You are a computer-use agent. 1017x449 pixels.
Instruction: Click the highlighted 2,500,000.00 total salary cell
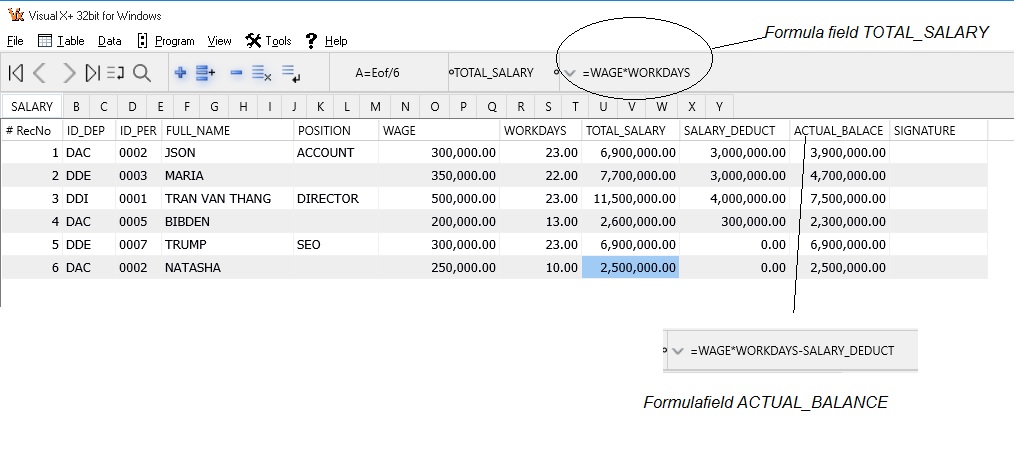[x=630, y=267]
